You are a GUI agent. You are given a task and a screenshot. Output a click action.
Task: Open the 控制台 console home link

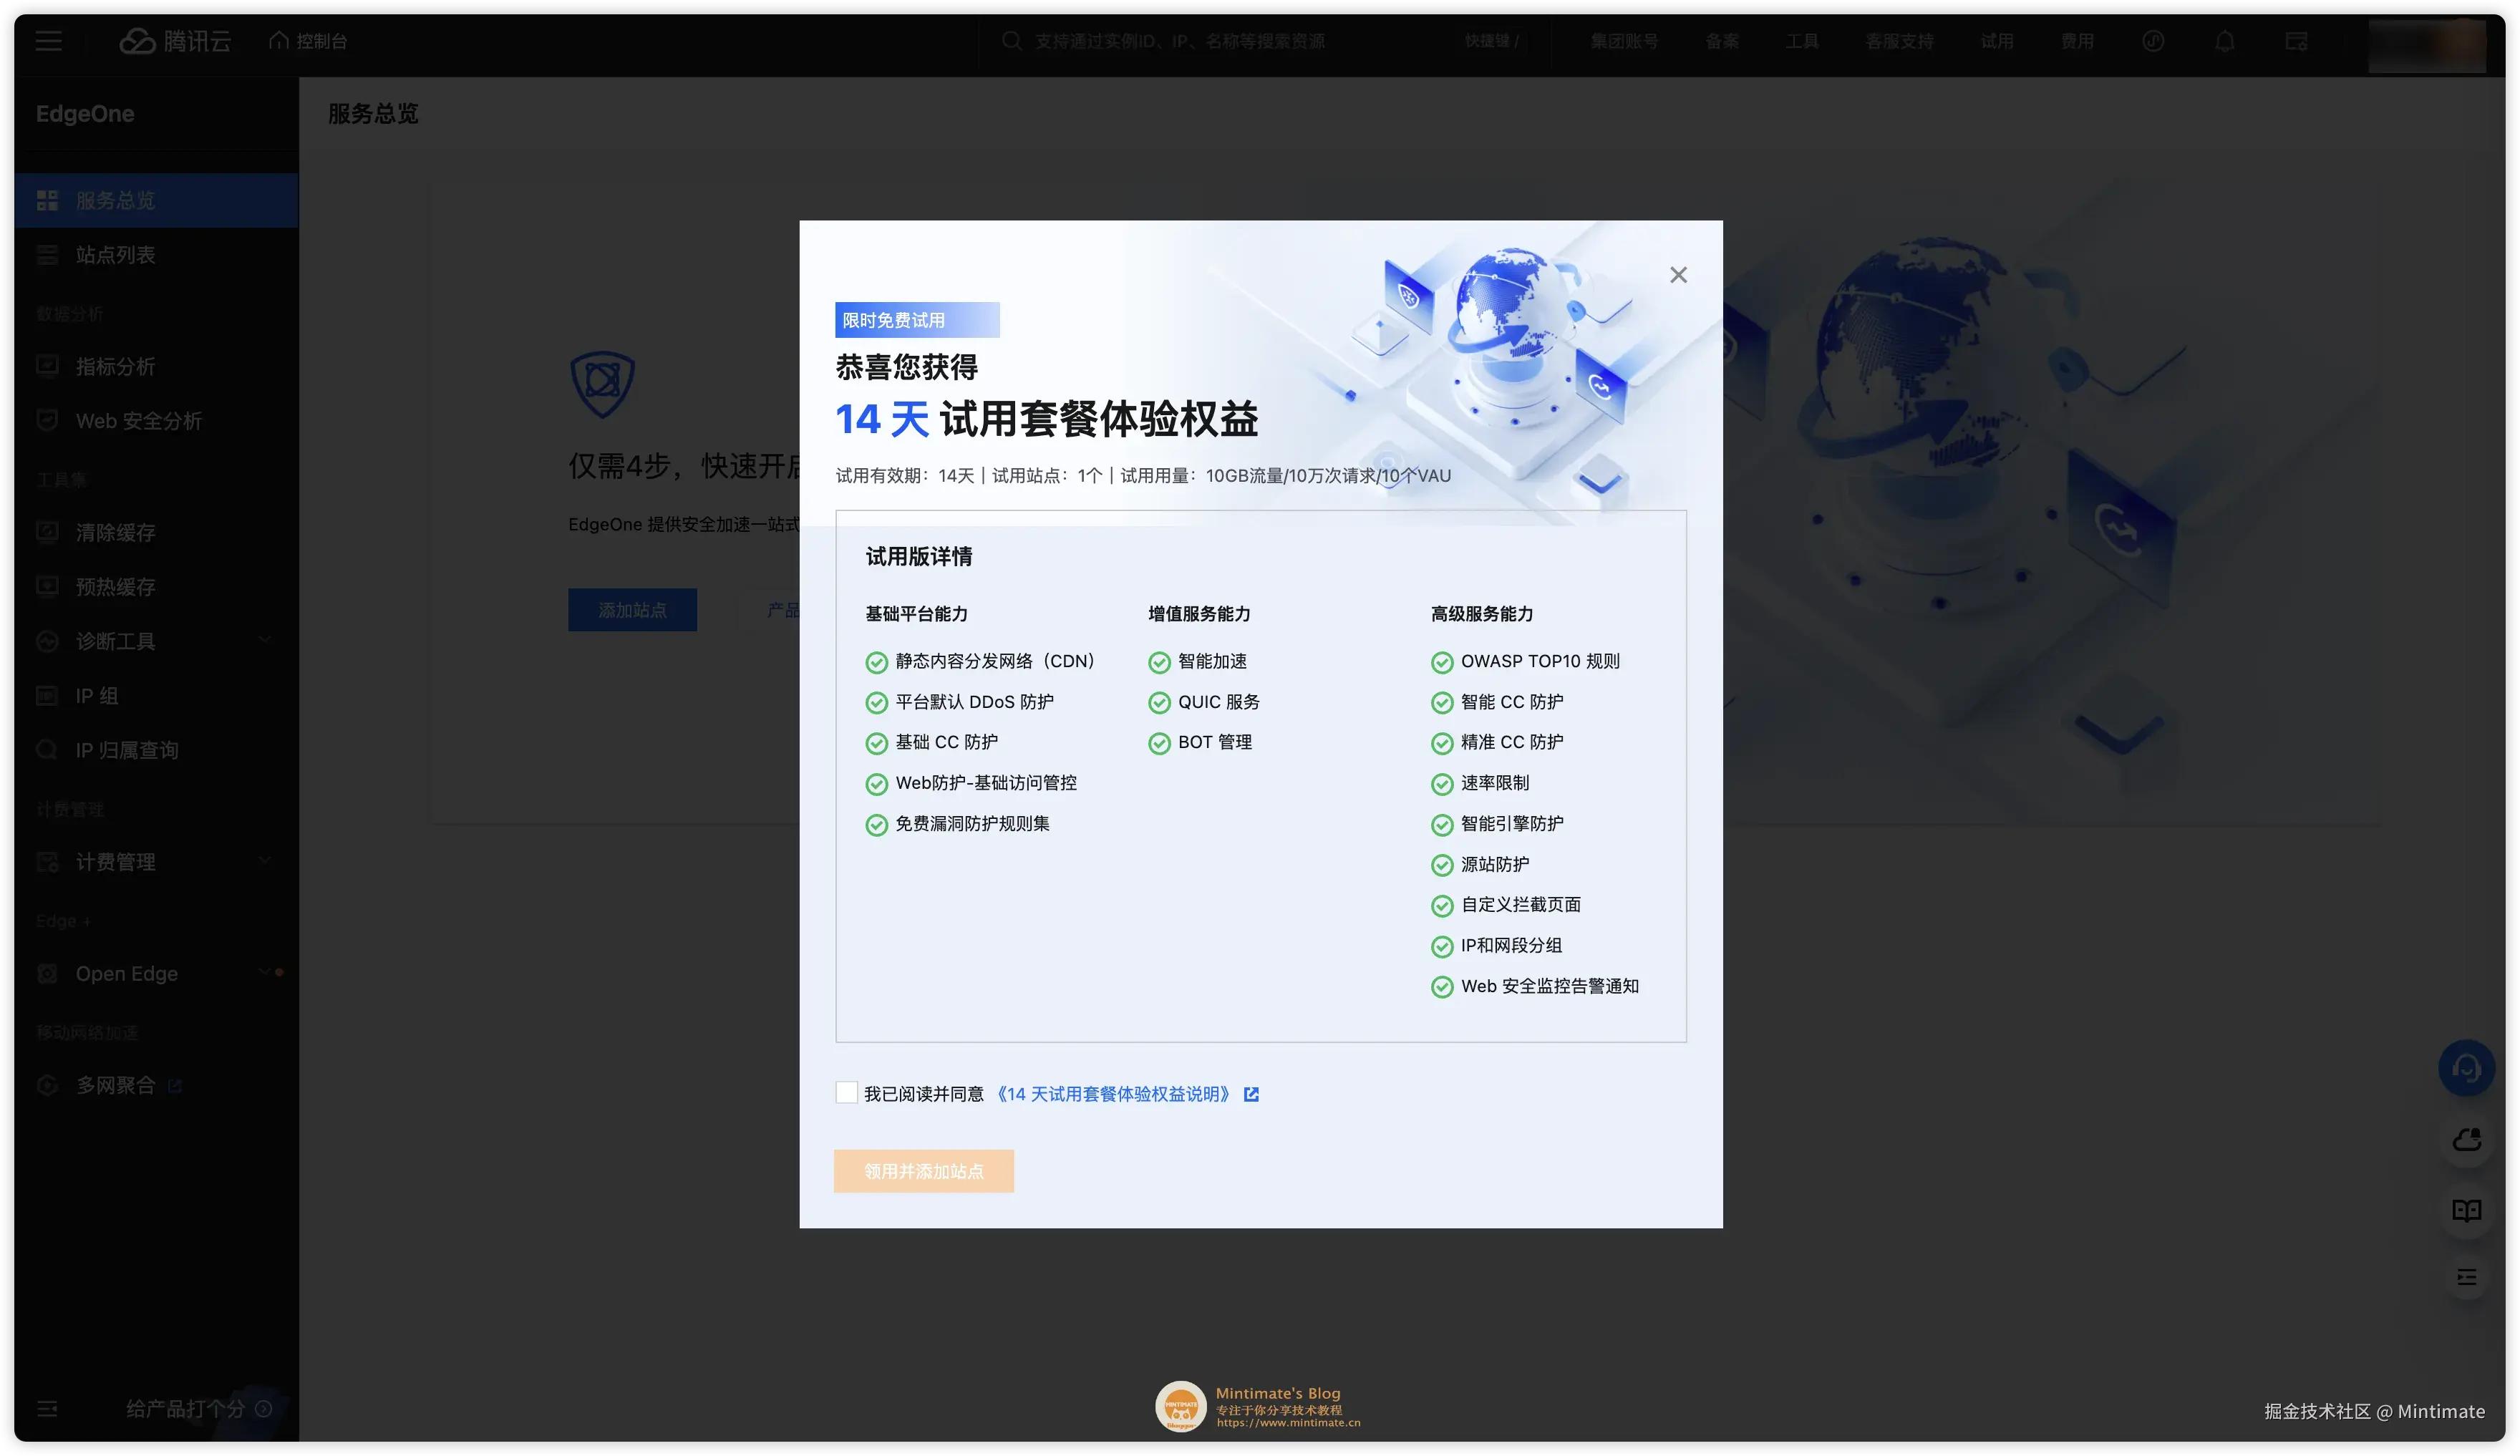point(308,41)
